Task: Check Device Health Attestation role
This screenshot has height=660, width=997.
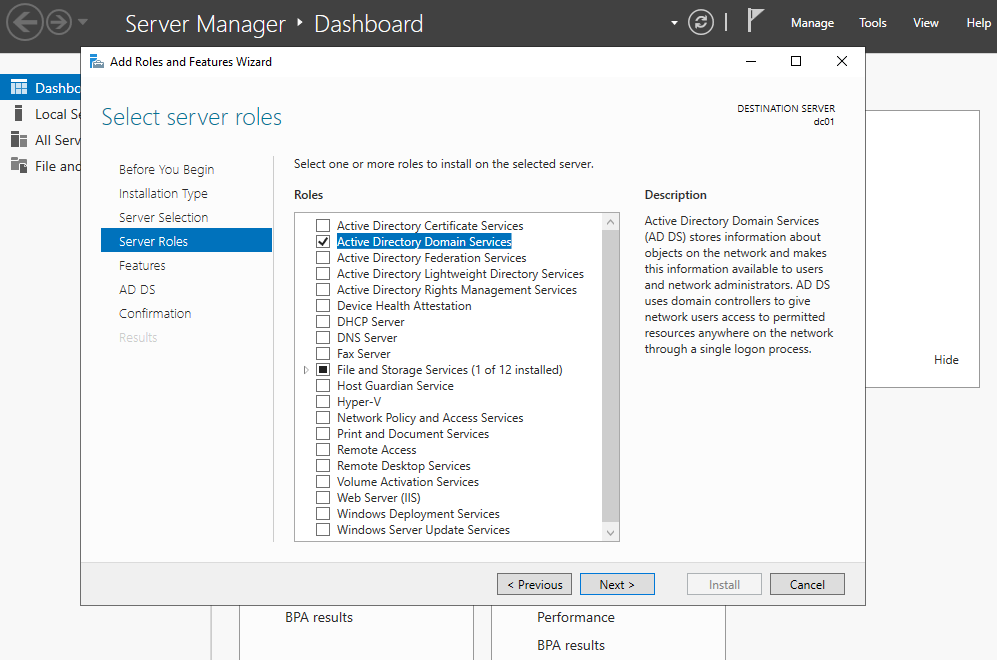Action: (323, 306)
